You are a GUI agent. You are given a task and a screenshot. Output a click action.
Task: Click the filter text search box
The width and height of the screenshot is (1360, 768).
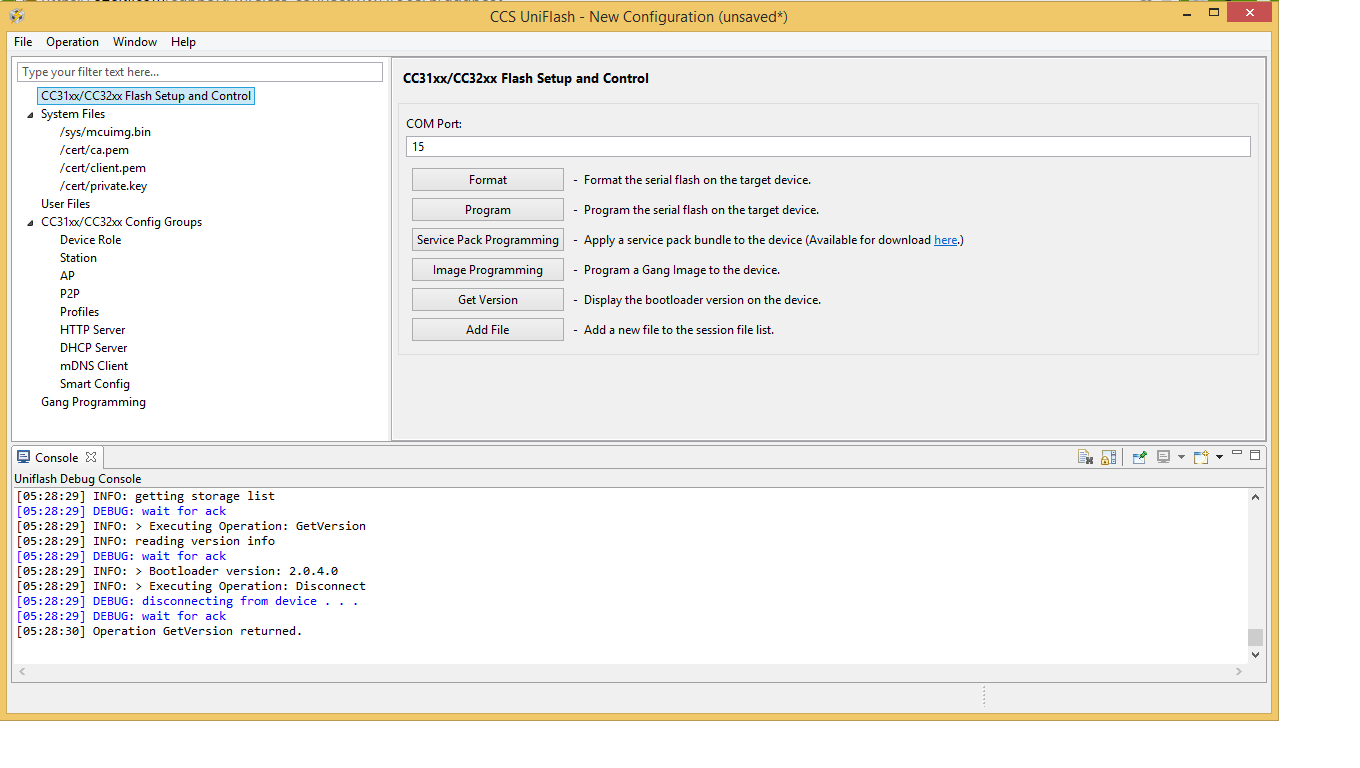click(x=200, y=72)
